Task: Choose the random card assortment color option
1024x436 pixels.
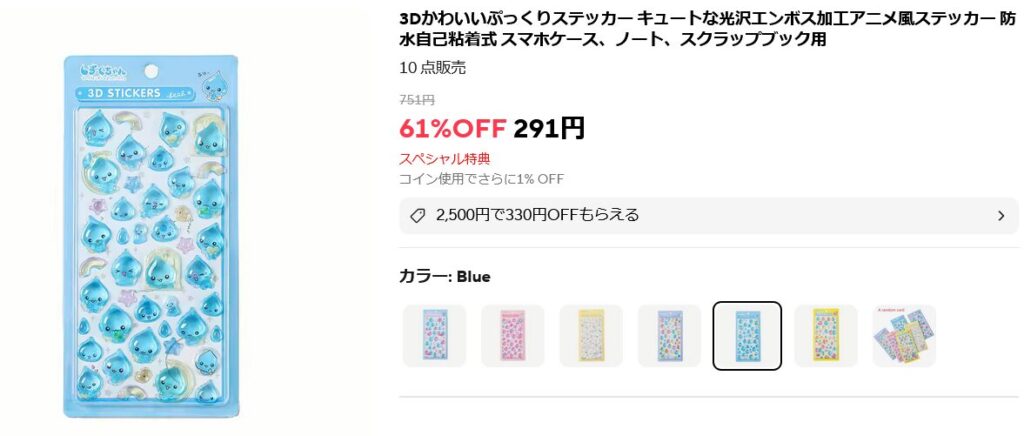Action: pyautogui.click(x=904, y=336)
